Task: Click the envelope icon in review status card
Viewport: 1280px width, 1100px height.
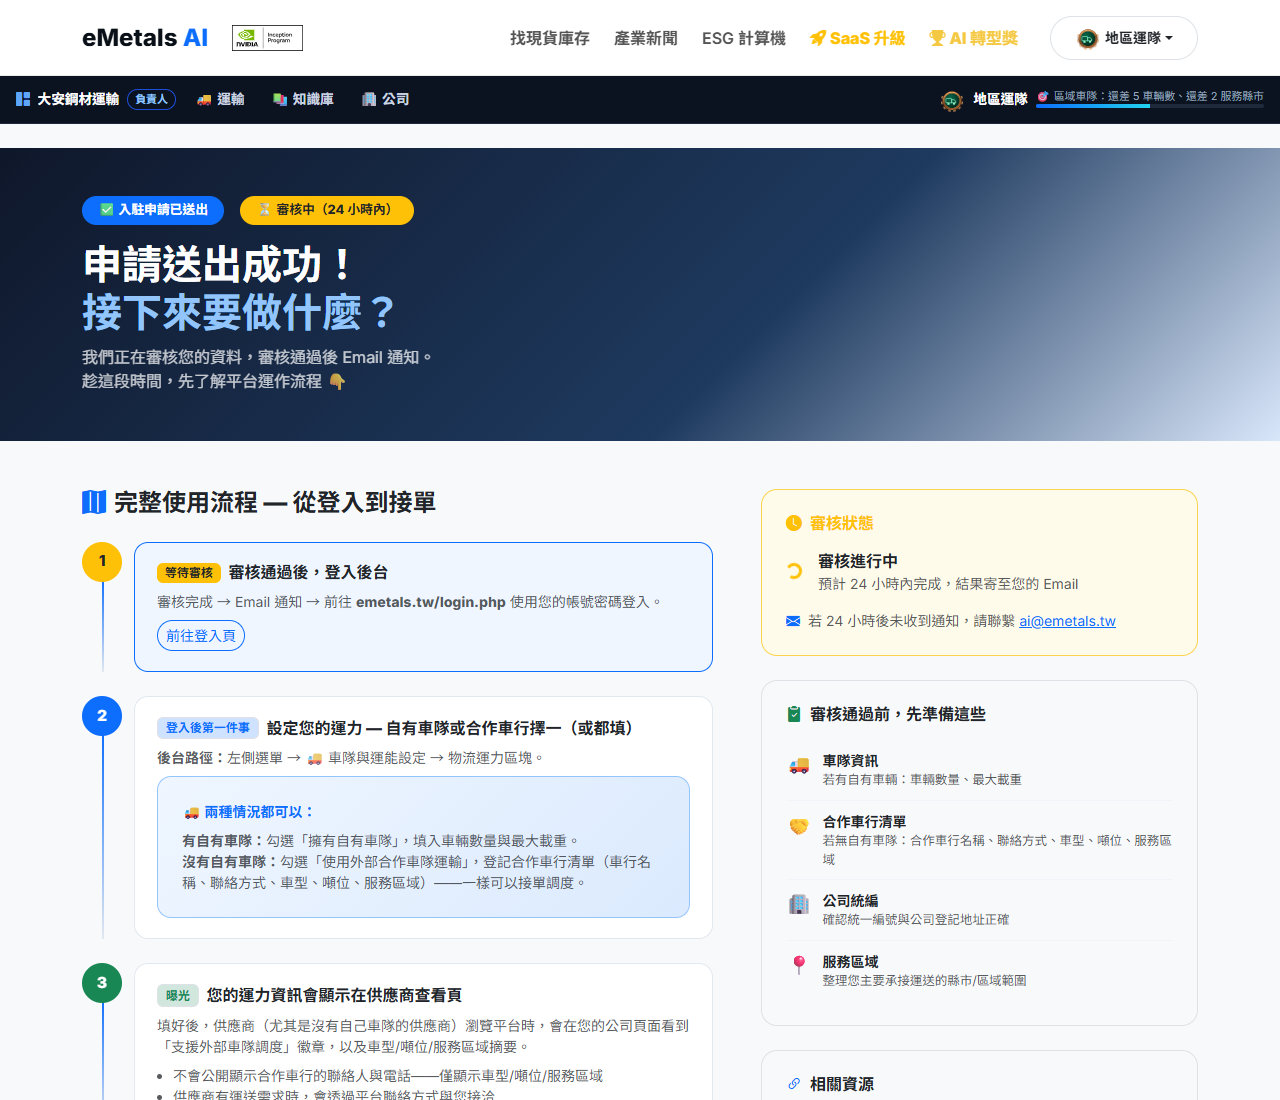Action: [793, 621]
